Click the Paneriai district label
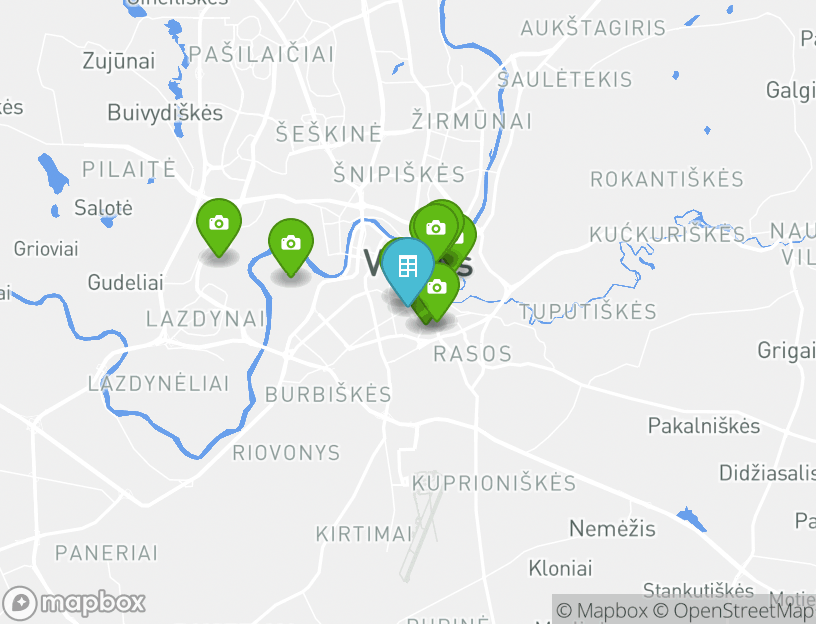Viewport: 816px width, 624px height. tap(106, 553)
